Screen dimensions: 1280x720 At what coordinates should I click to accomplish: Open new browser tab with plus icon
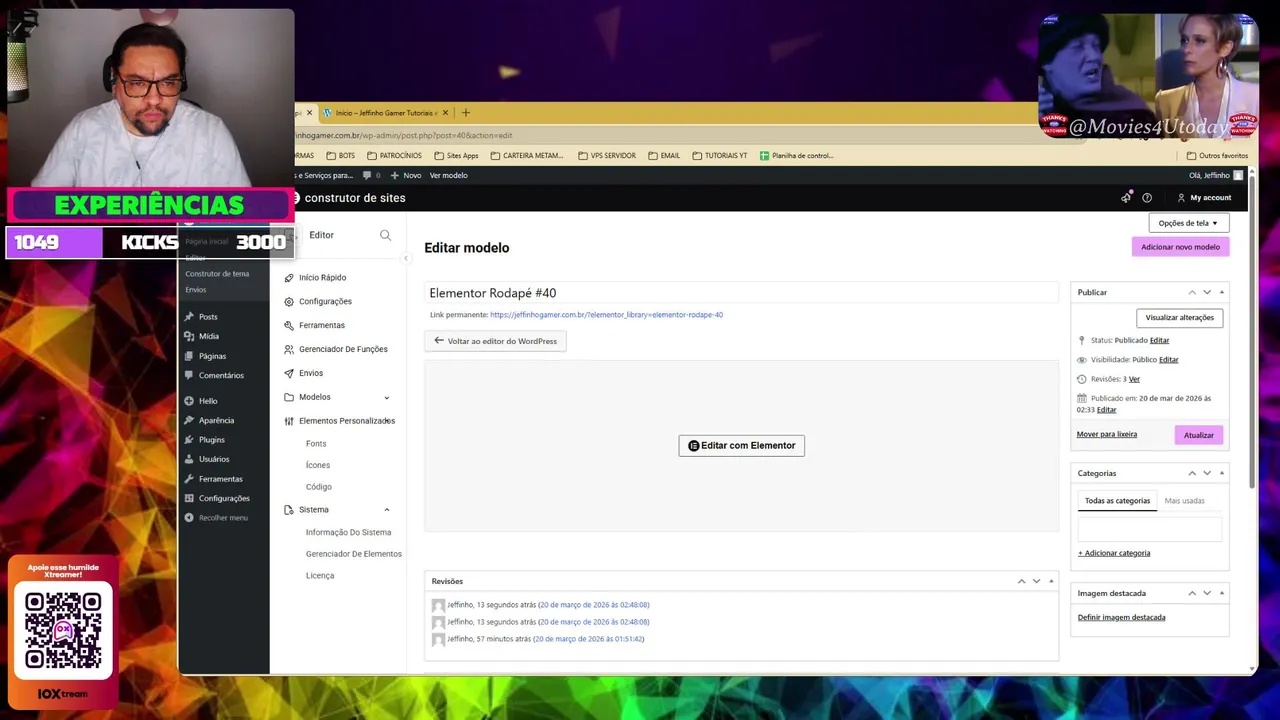[x=465, y=113]
